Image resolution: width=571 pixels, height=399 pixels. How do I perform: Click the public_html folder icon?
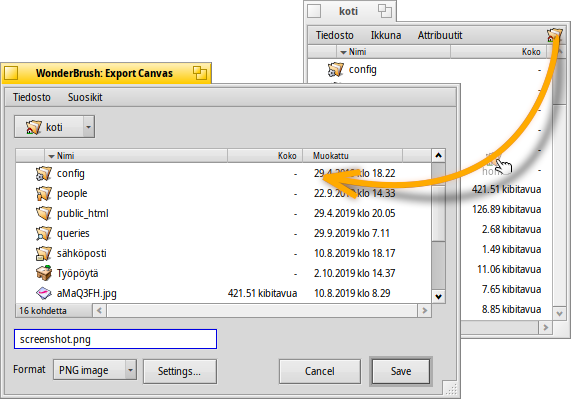pos(44,214)
